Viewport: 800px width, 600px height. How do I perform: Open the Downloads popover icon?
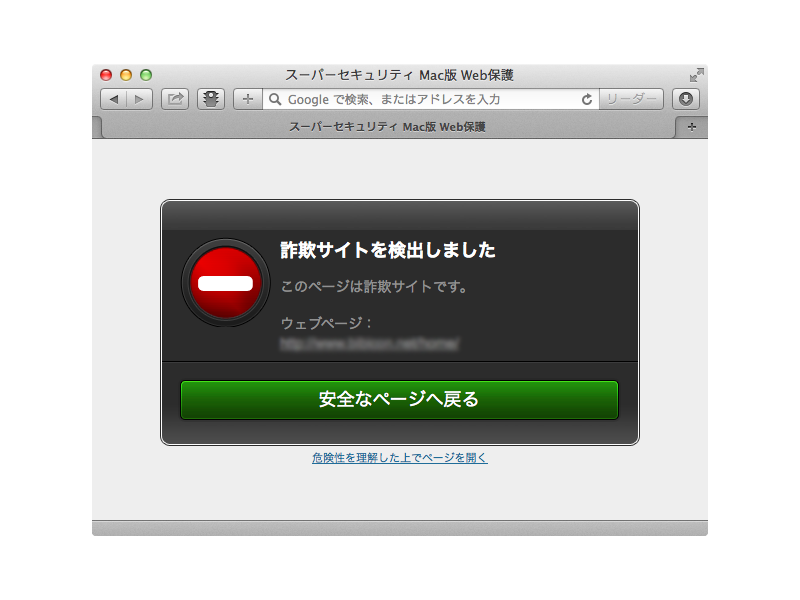tap(684, 99)
